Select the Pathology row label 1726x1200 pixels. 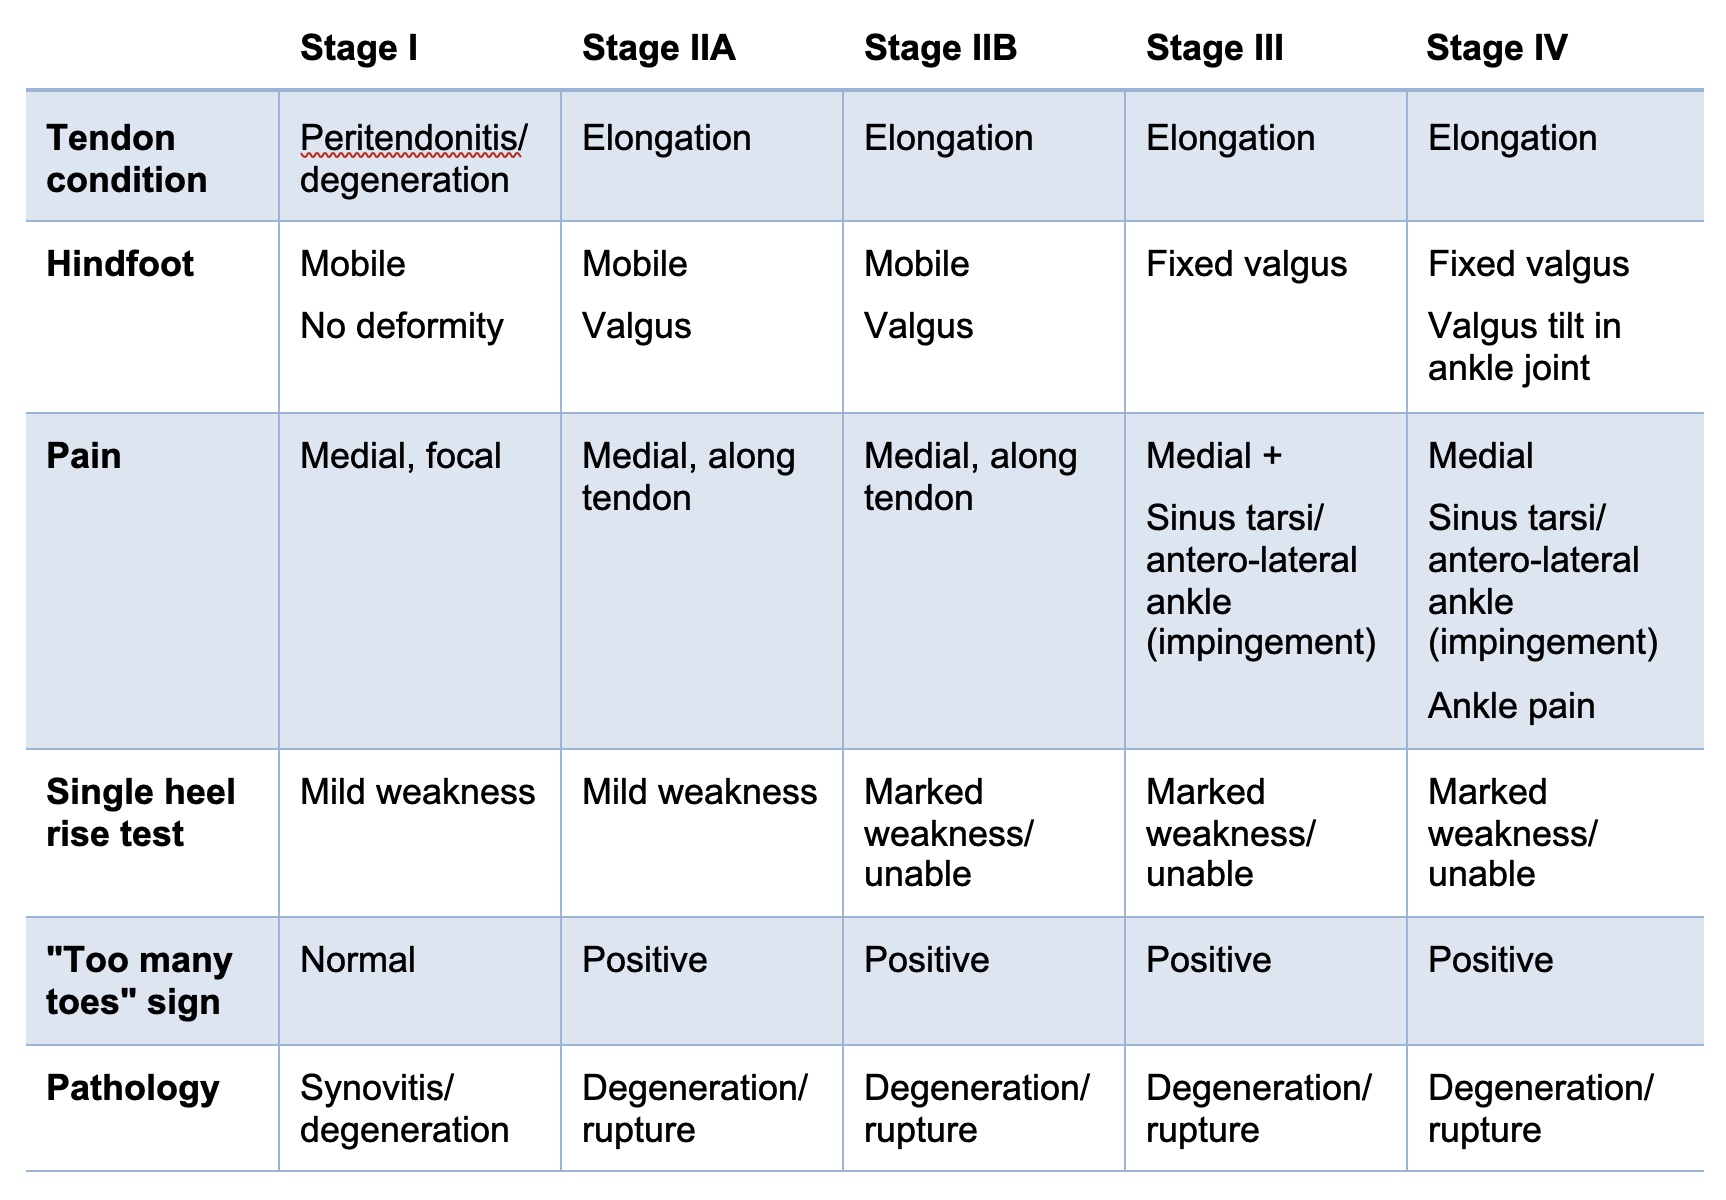pos(133,1088)
